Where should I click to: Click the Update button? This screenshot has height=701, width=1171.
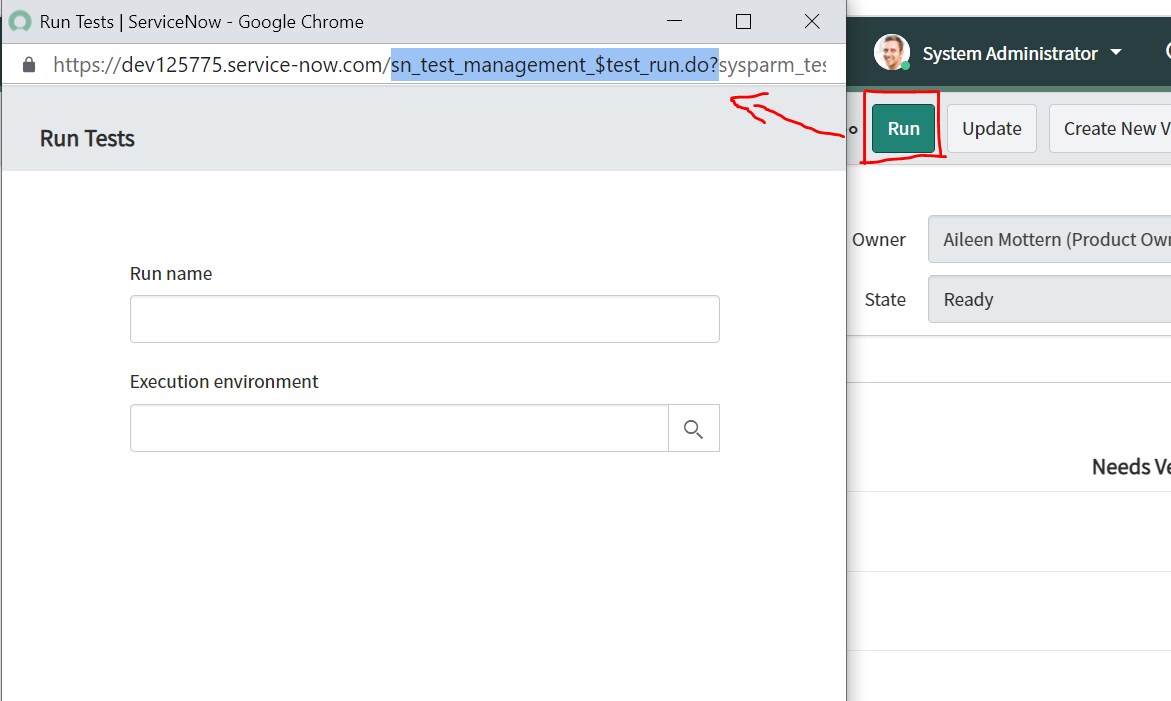point(991,128)
